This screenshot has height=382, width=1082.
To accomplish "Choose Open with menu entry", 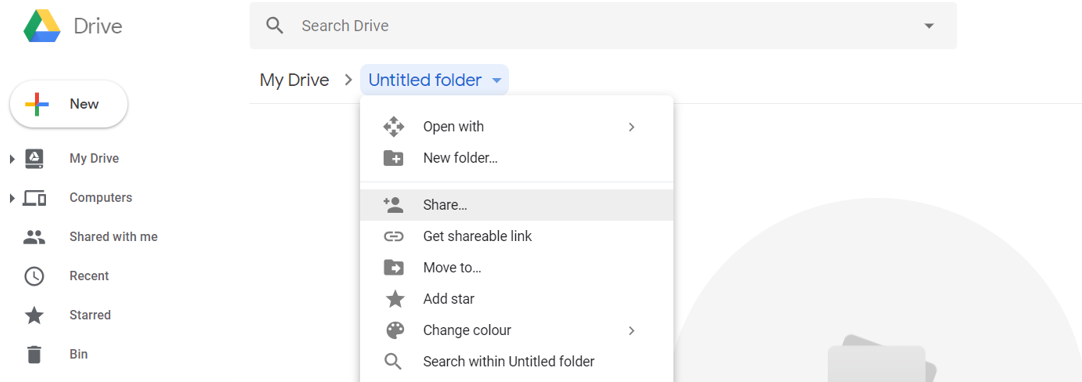I will click(x=516, y=127).
